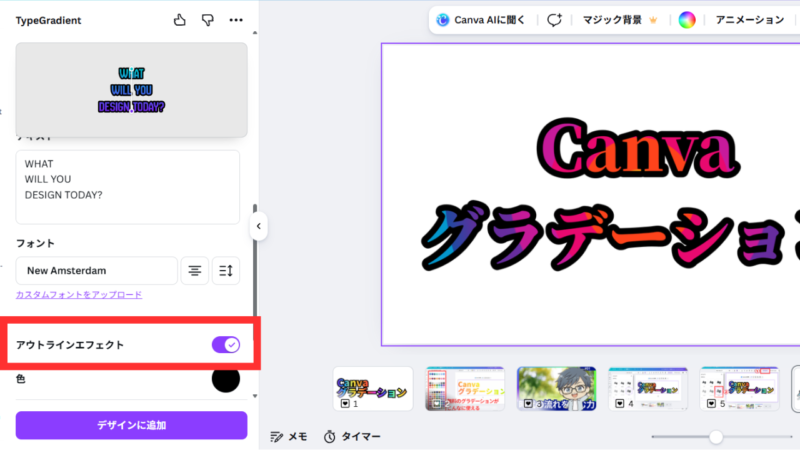
Task: Open the black outline color swatch
Action: 226,379
